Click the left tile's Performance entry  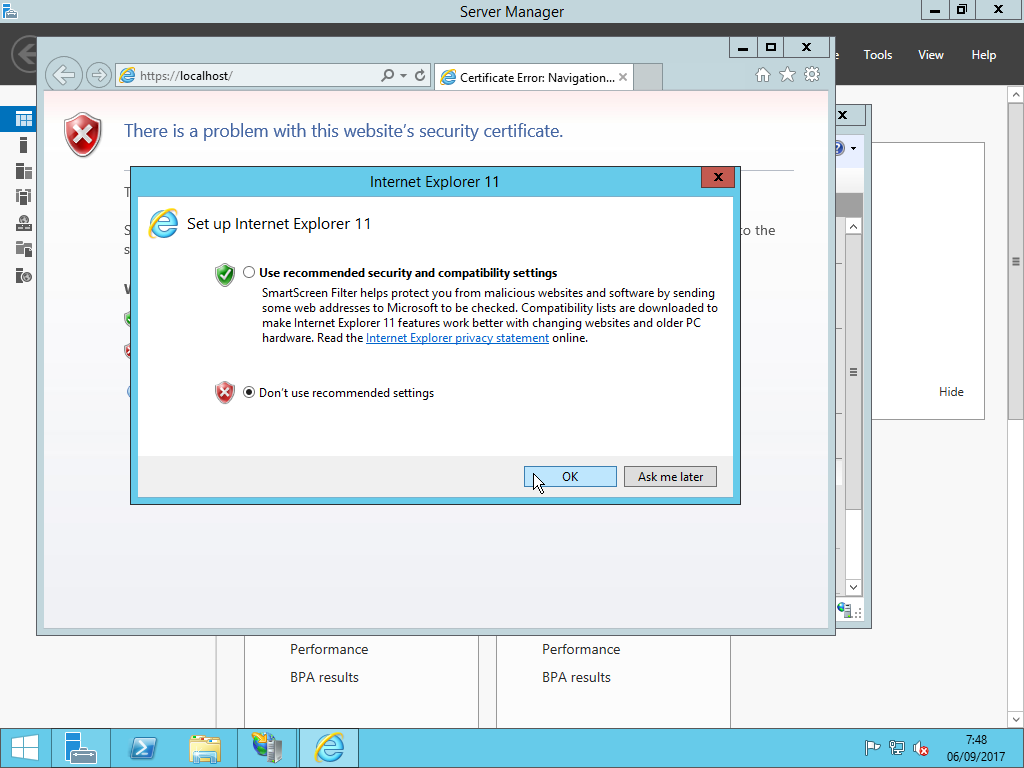point(329,649)
